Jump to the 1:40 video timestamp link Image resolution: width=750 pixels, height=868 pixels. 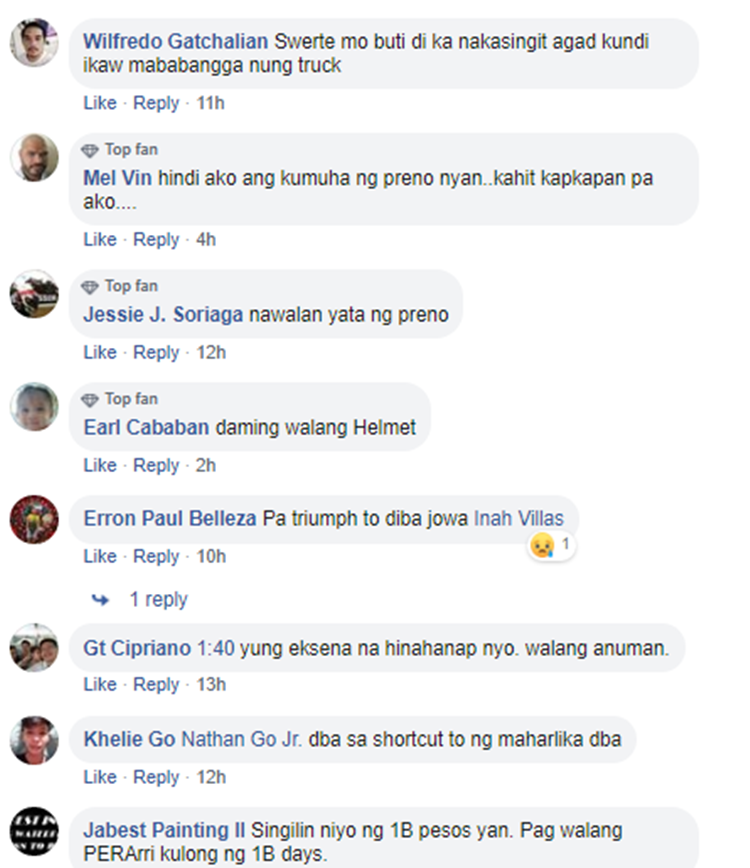click(216, 648)
